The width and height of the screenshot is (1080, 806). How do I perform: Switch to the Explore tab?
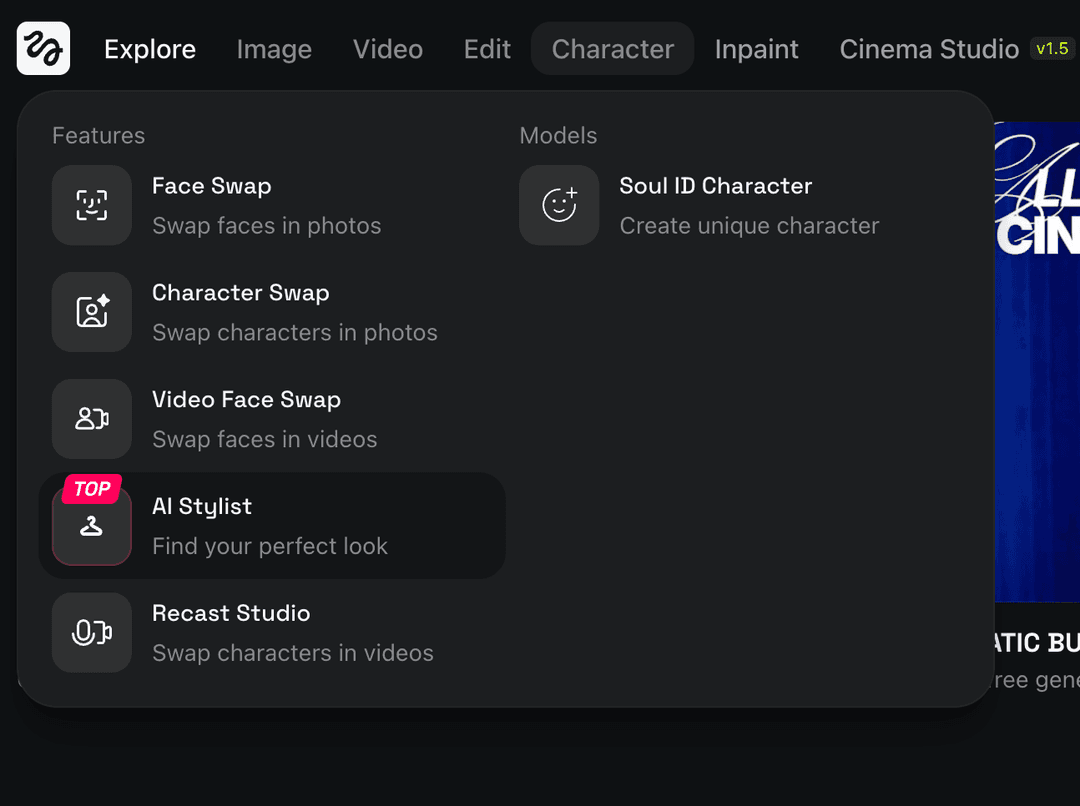click(x=149, y=48)
